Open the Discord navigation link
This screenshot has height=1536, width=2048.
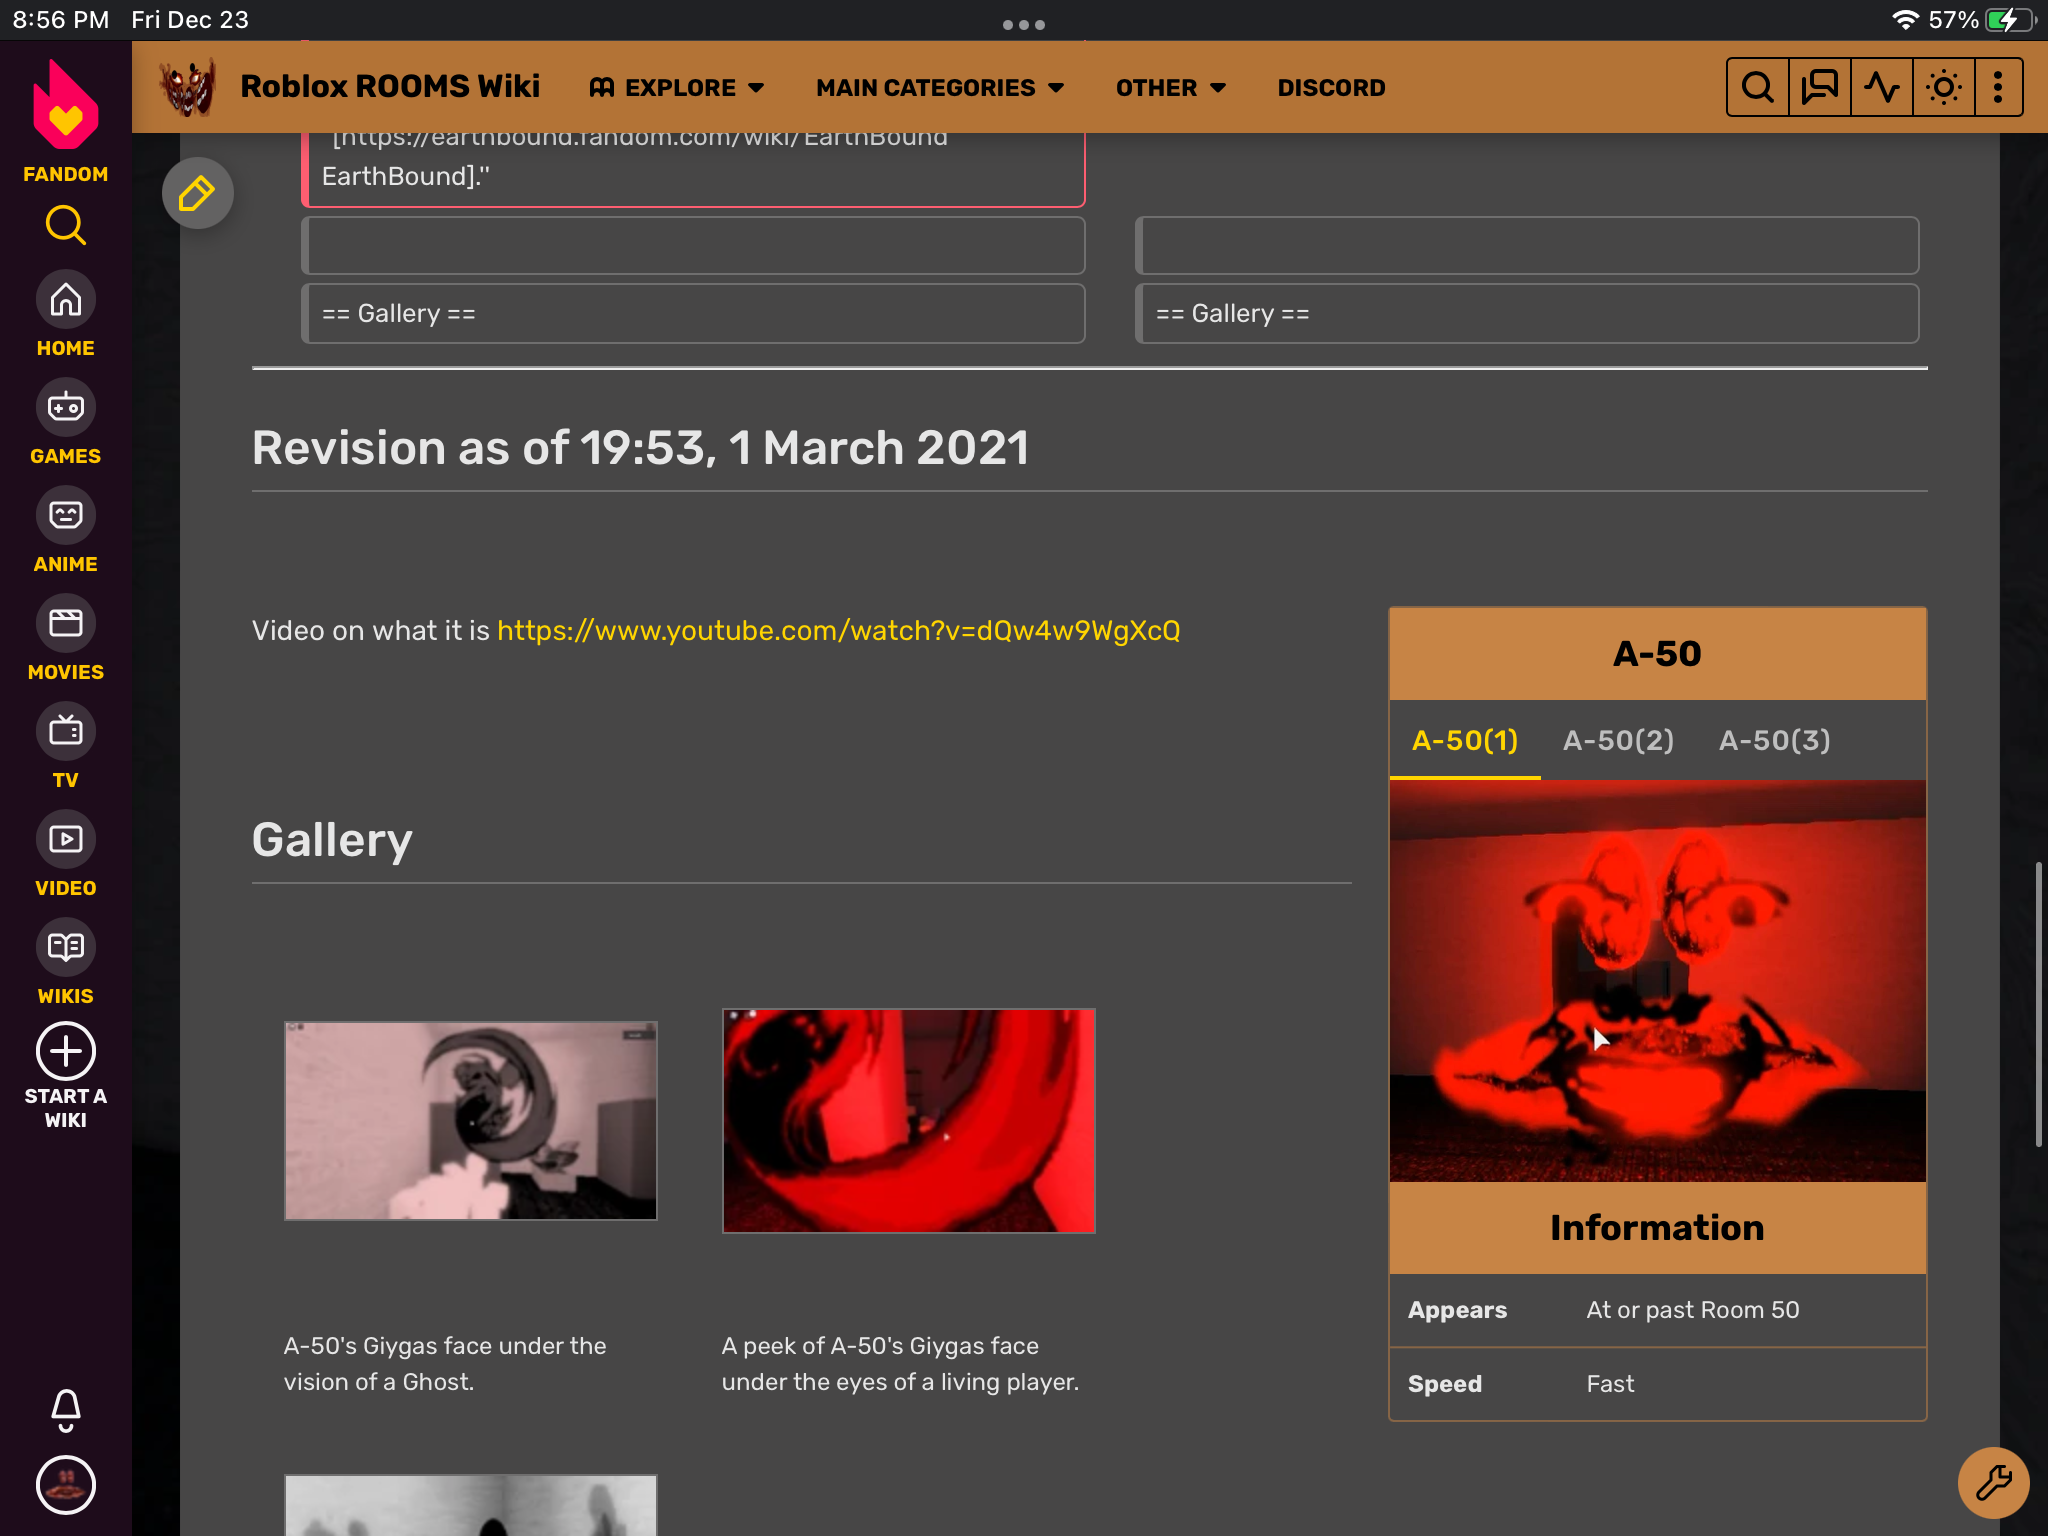click(1331, 88)
